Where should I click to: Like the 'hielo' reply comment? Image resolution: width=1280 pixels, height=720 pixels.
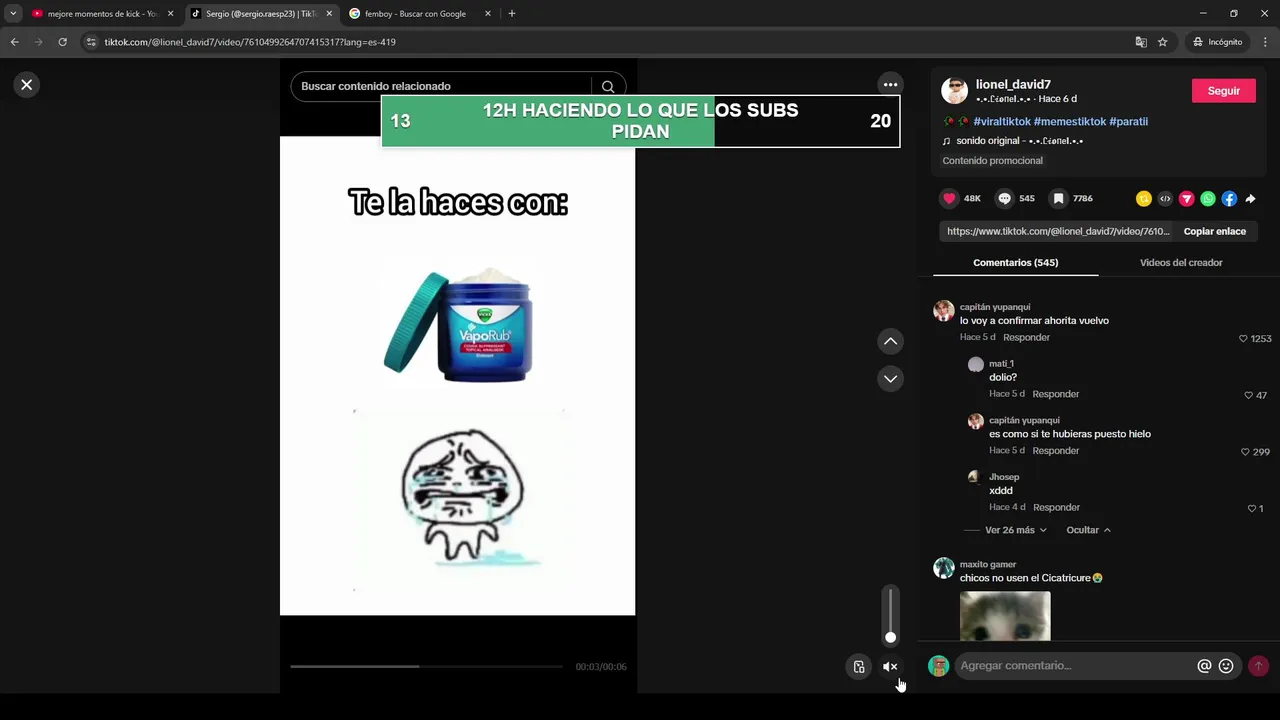(1245, 452)
